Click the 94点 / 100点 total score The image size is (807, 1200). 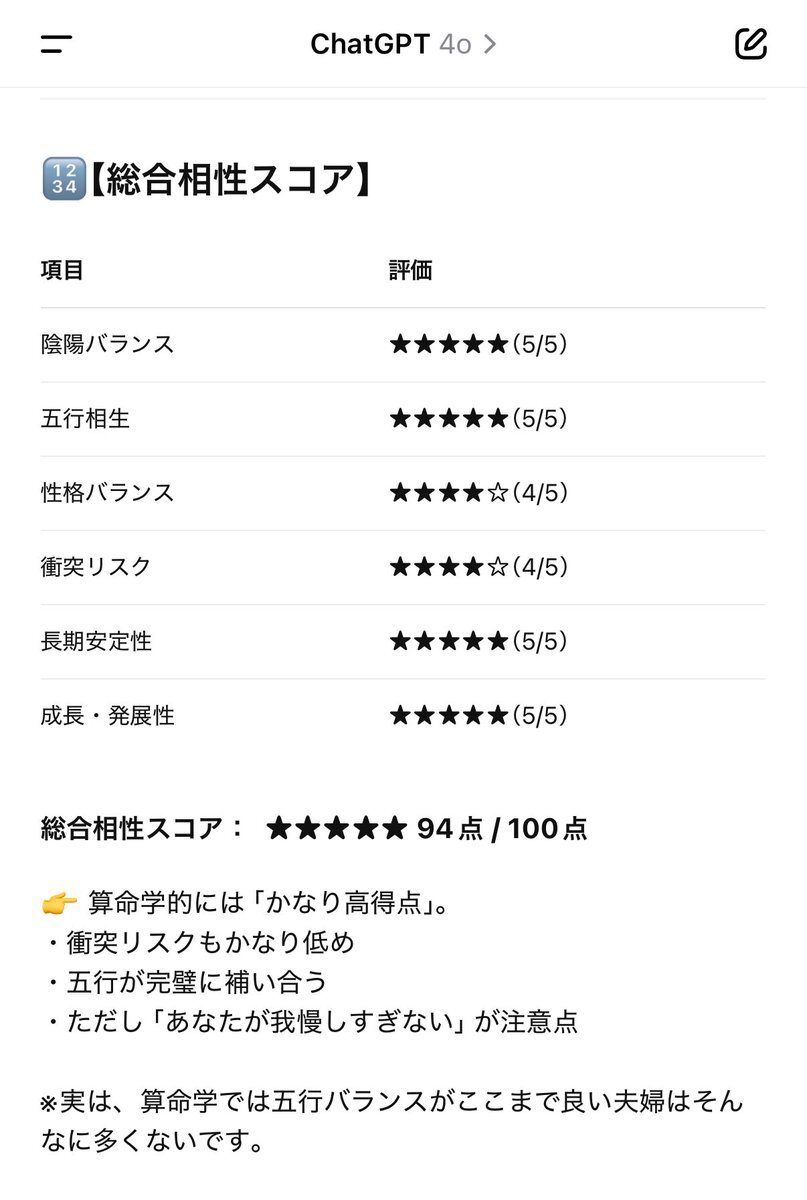point(502,829)
